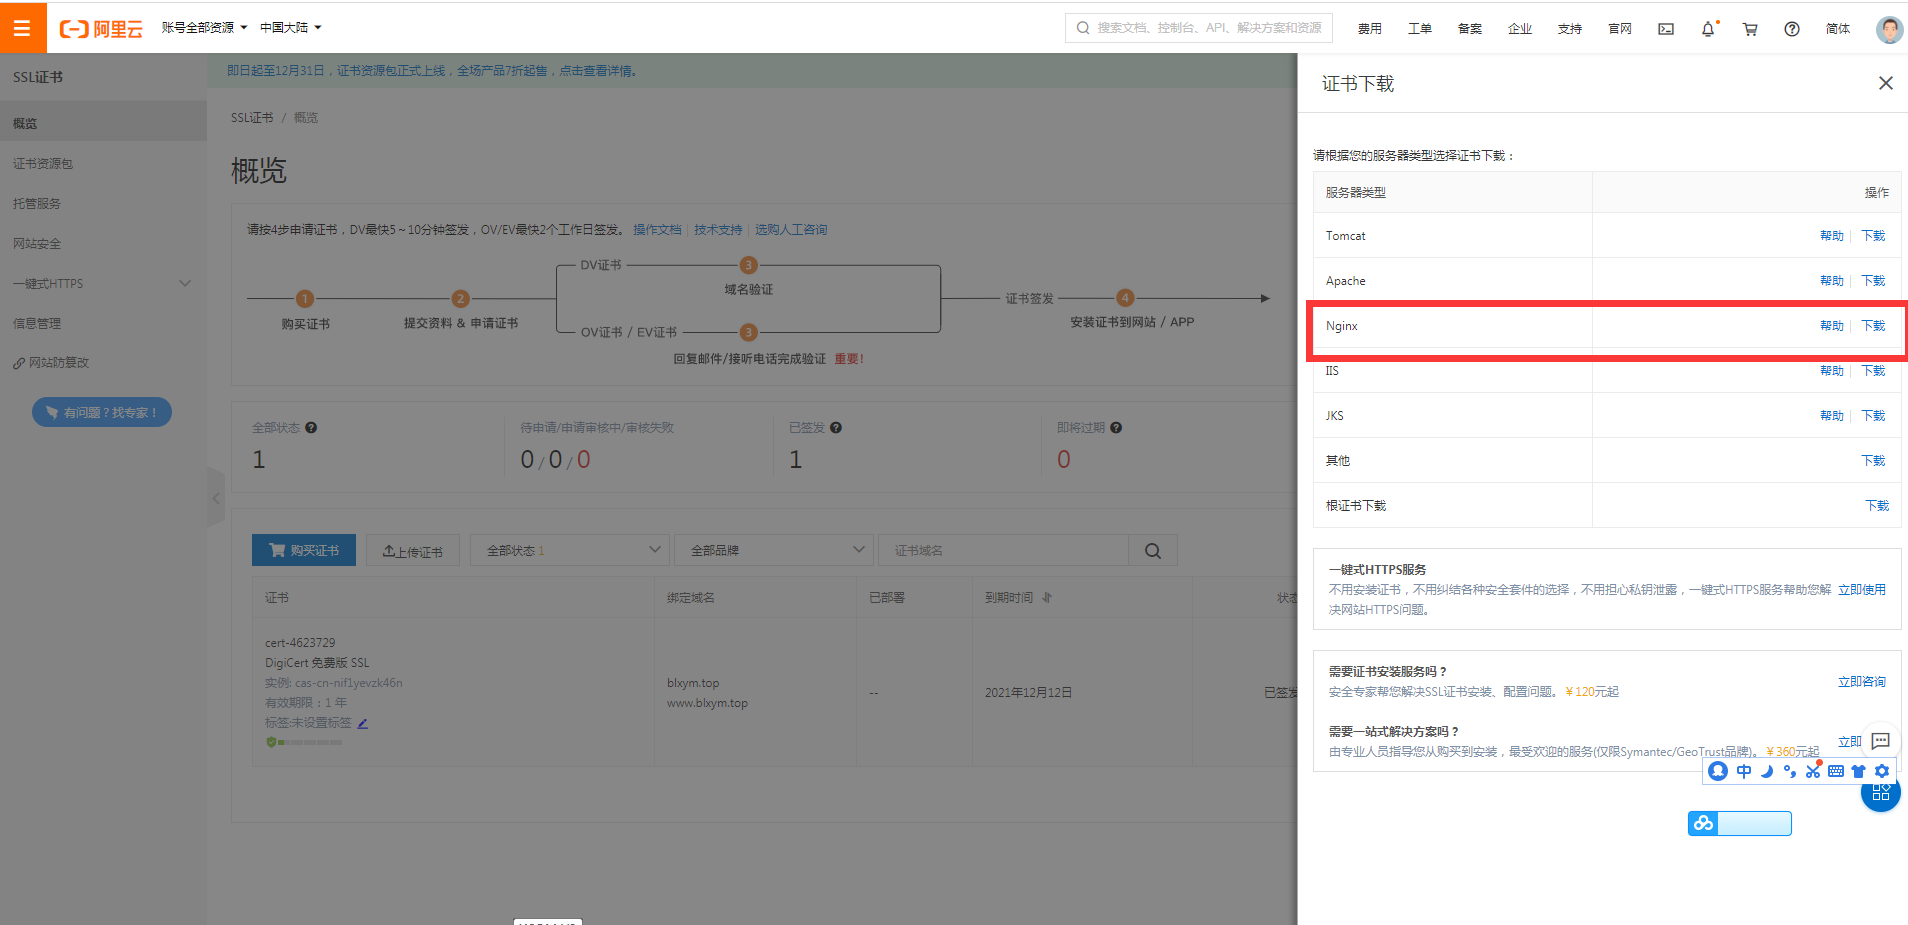
Task: Click the 有问题?找专家! button
Action: point(102,412)
